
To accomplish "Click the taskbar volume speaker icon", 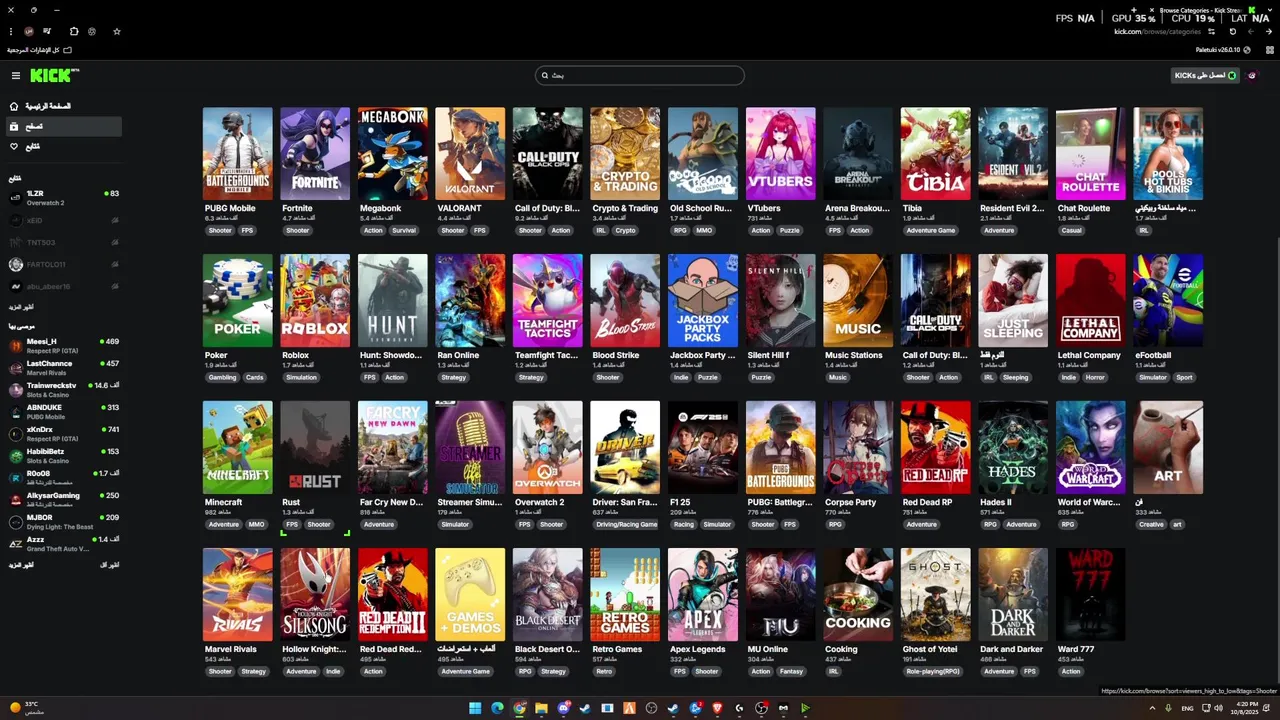I will click(x=1218, y=708).
